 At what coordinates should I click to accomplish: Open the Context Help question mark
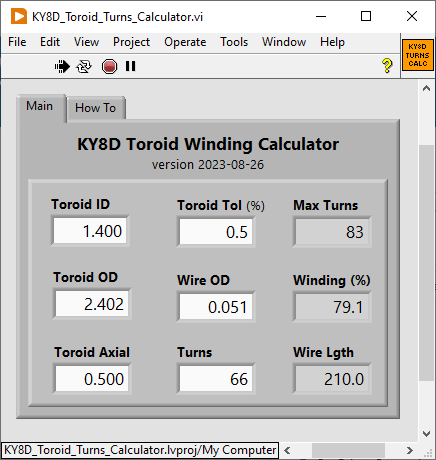point(387,66)
